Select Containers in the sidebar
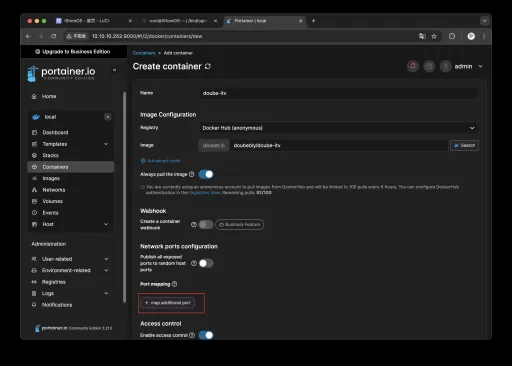Image resolution: width=512 pixels, height=366 pixels. 71,167
